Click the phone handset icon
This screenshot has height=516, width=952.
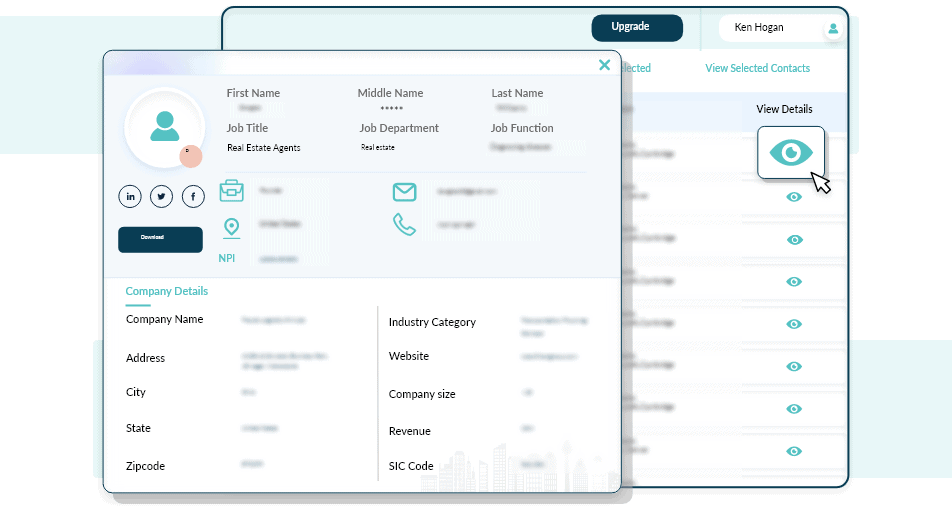coord(404,224)
